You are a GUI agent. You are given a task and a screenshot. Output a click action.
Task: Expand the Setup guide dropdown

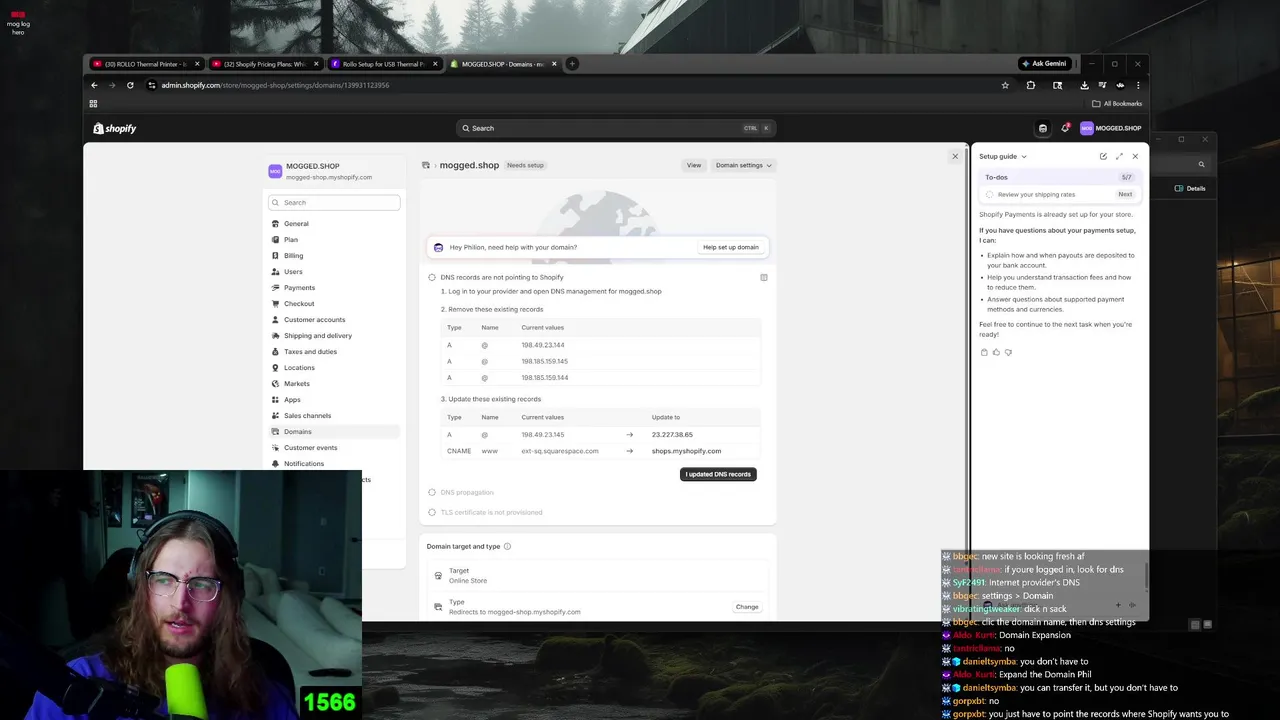[1003, 156]
